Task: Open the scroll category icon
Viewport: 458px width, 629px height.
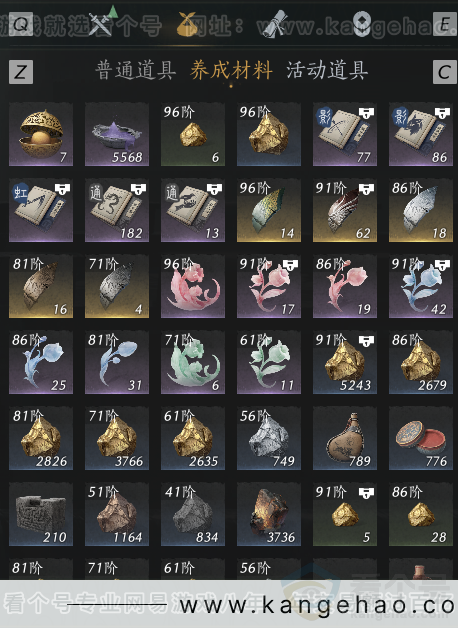Action: [276, 24]
